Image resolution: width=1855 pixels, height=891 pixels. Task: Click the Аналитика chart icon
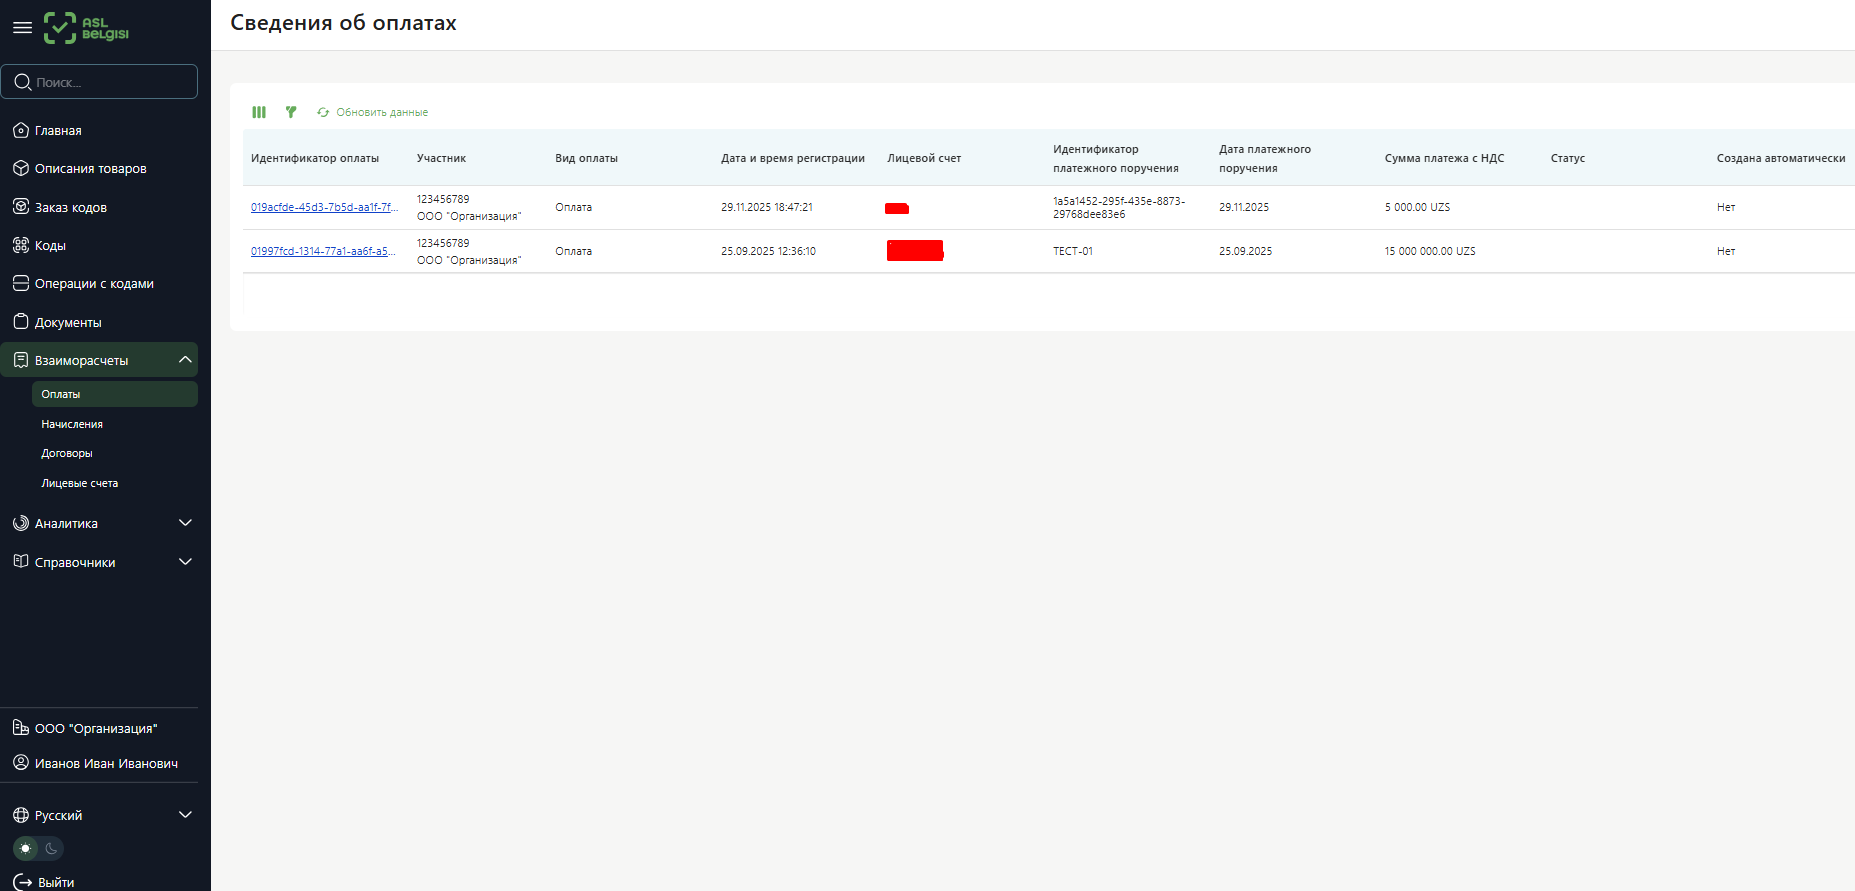click(21, 523)
